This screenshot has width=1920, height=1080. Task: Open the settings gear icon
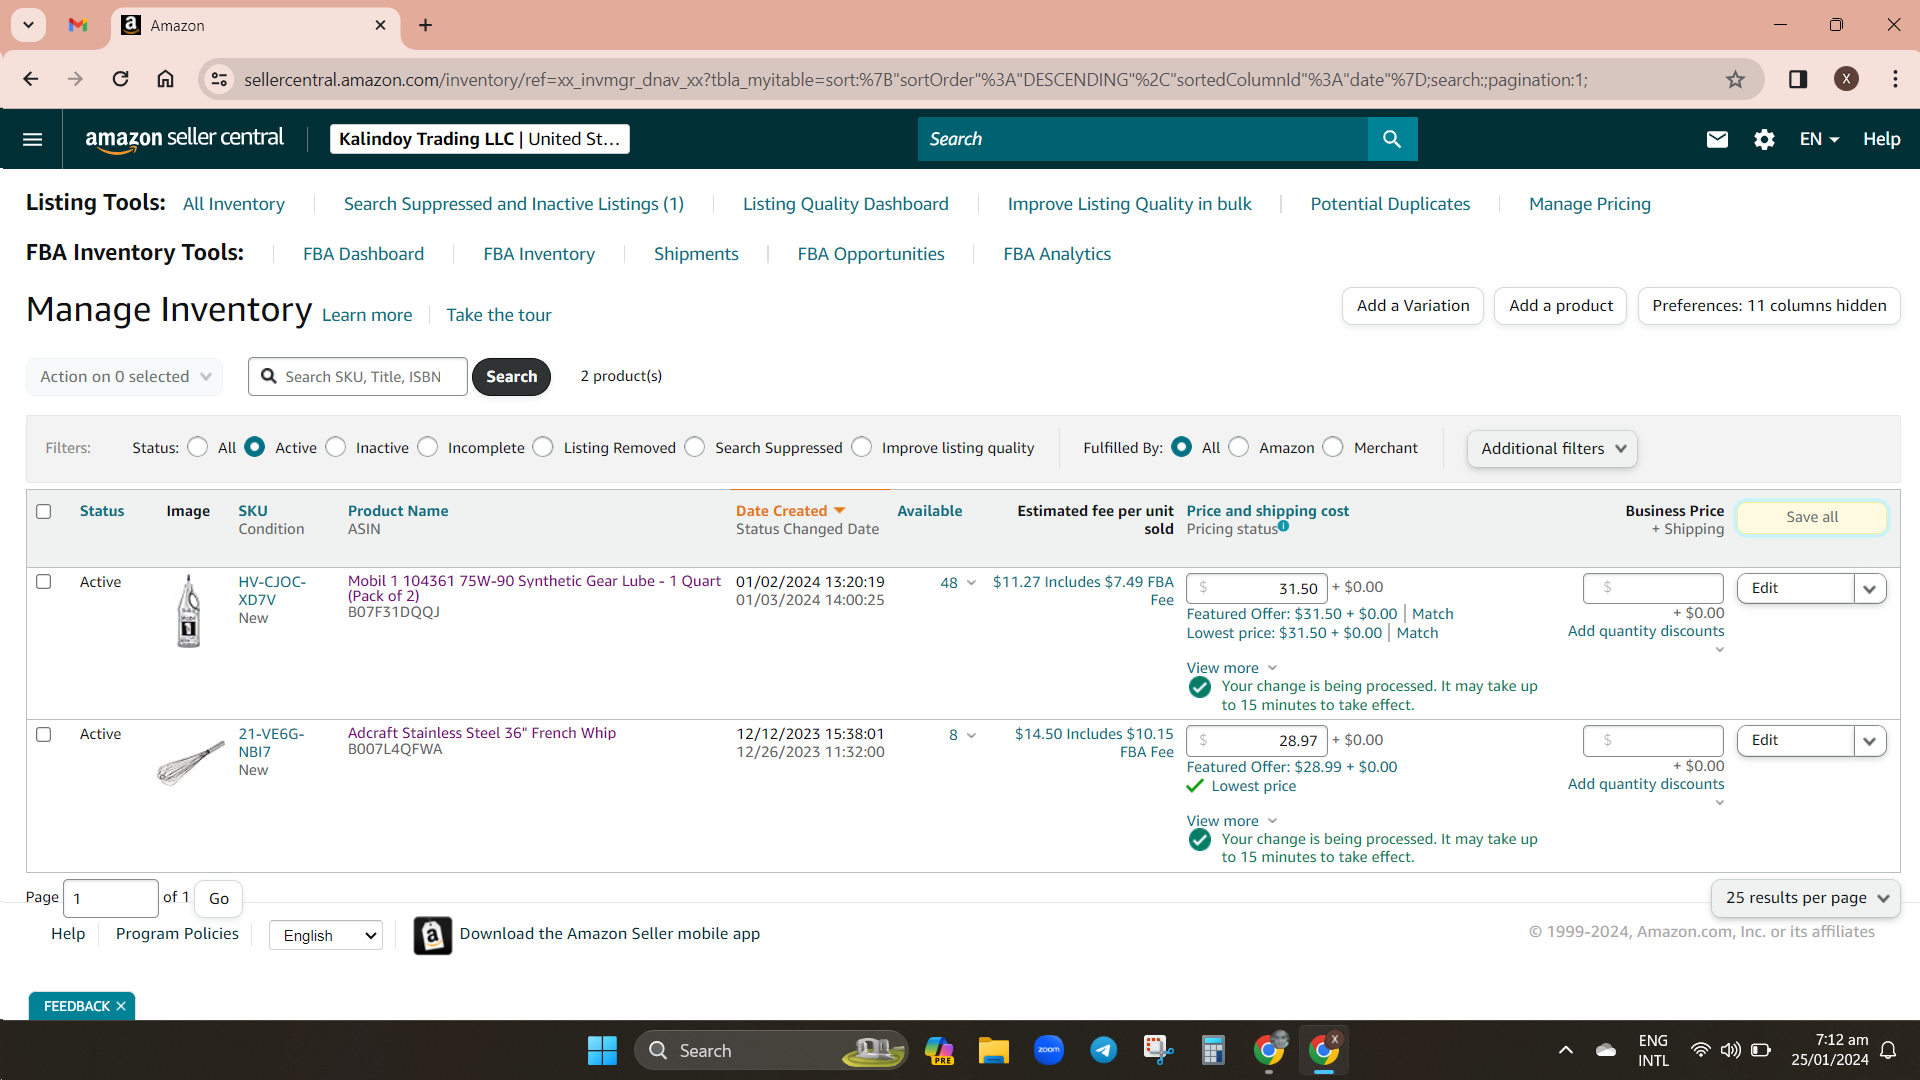[1764, 139]
